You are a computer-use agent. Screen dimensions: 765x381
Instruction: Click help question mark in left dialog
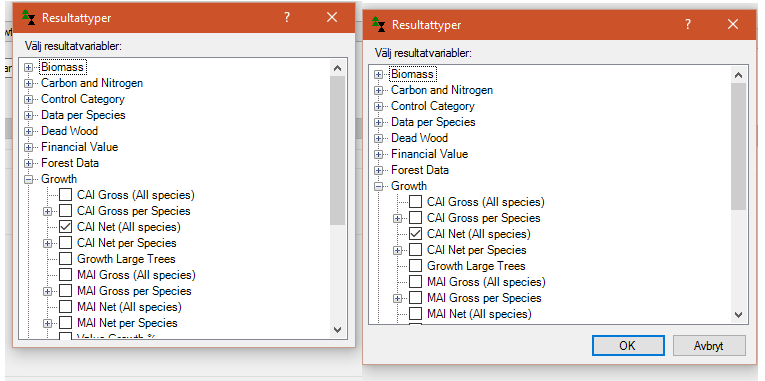[x=287, y=18]
